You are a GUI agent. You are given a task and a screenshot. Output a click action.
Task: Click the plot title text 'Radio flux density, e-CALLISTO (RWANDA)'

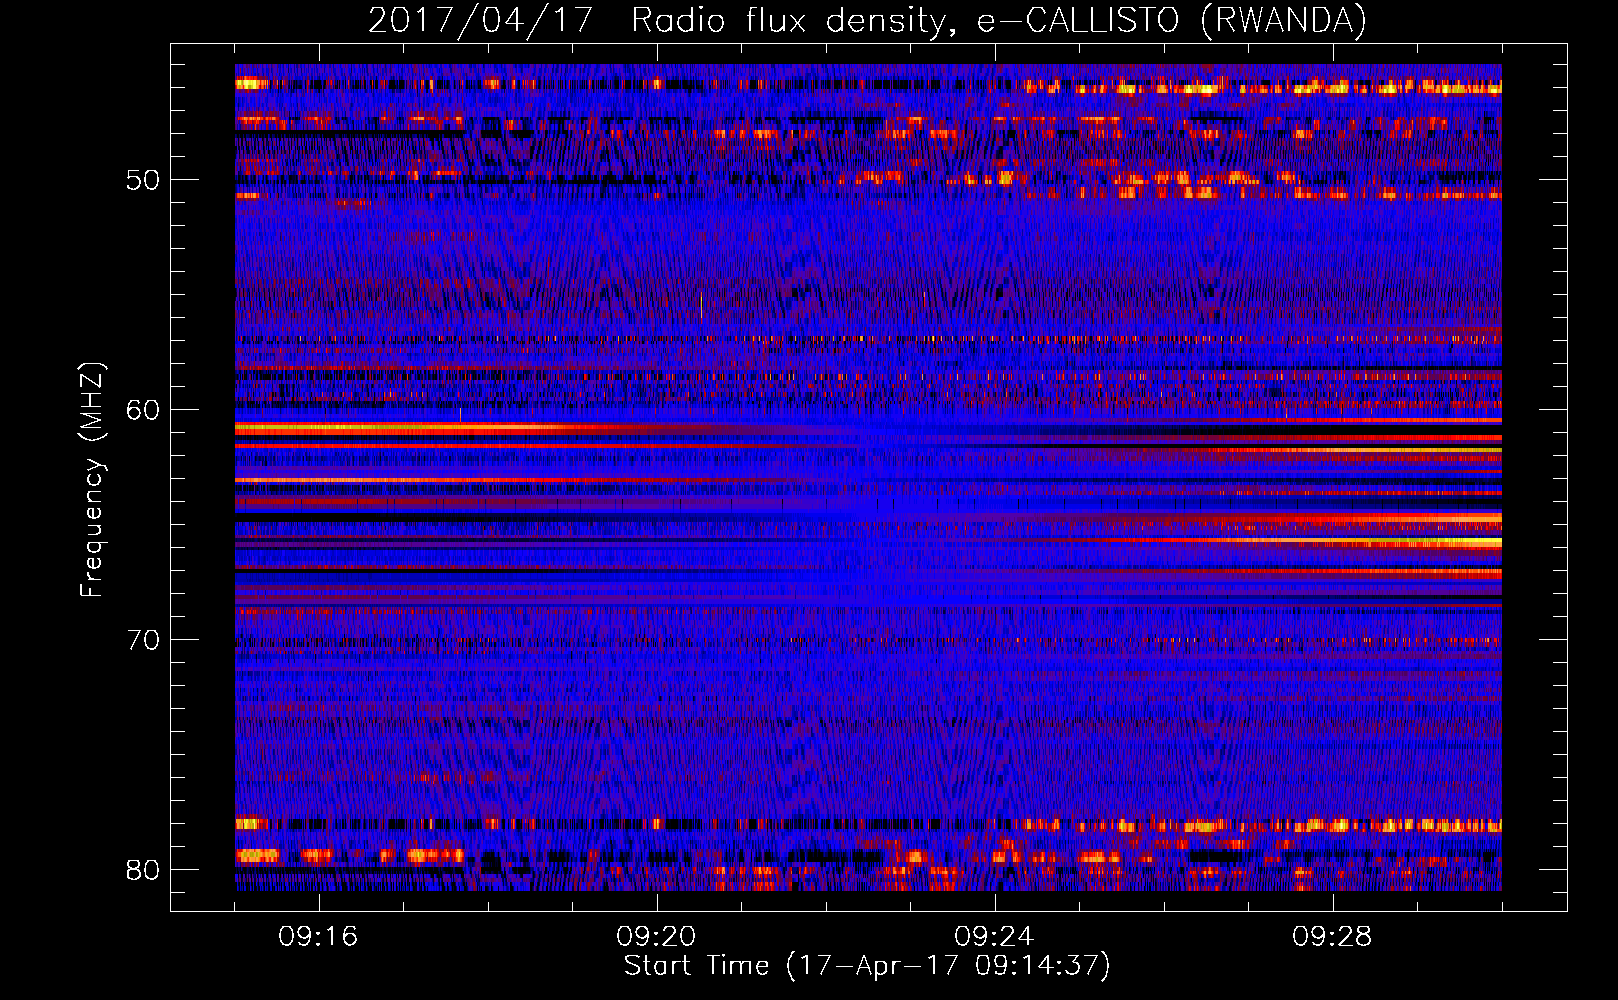(x=999, y=21)
